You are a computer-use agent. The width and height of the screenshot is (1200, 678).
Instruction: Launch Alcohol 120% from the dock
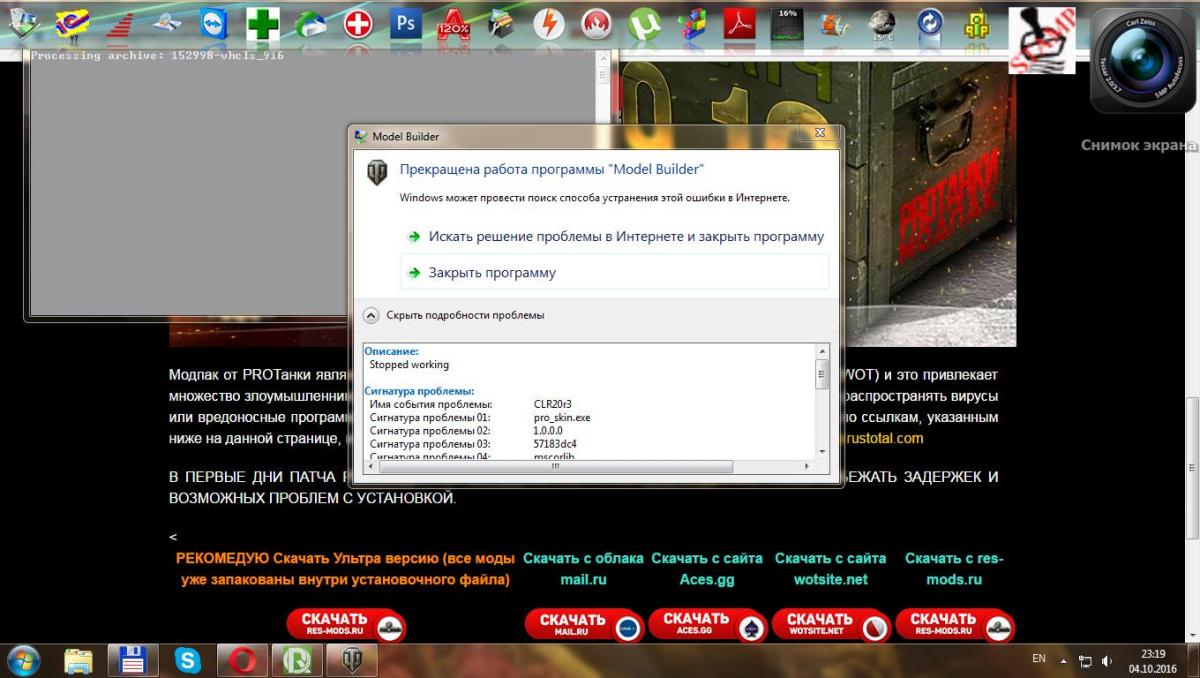click(454, 23)
